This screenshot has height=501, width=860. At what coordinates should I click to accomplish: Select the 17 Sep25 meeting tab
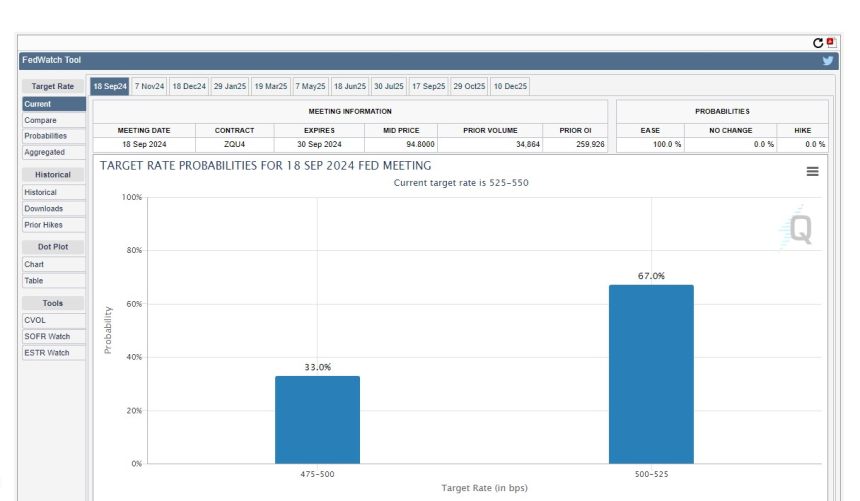(x=429, y=87)
